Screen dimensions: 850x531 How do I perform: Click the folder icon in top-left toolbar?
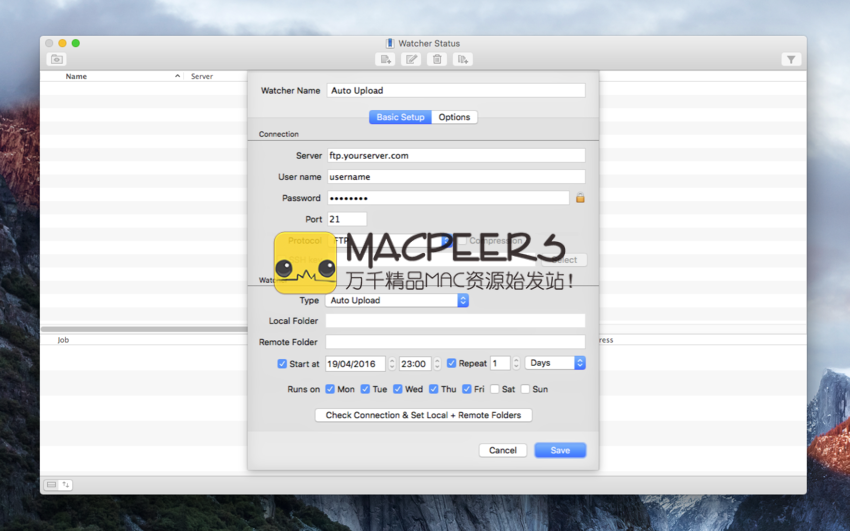tap(57, 60)
